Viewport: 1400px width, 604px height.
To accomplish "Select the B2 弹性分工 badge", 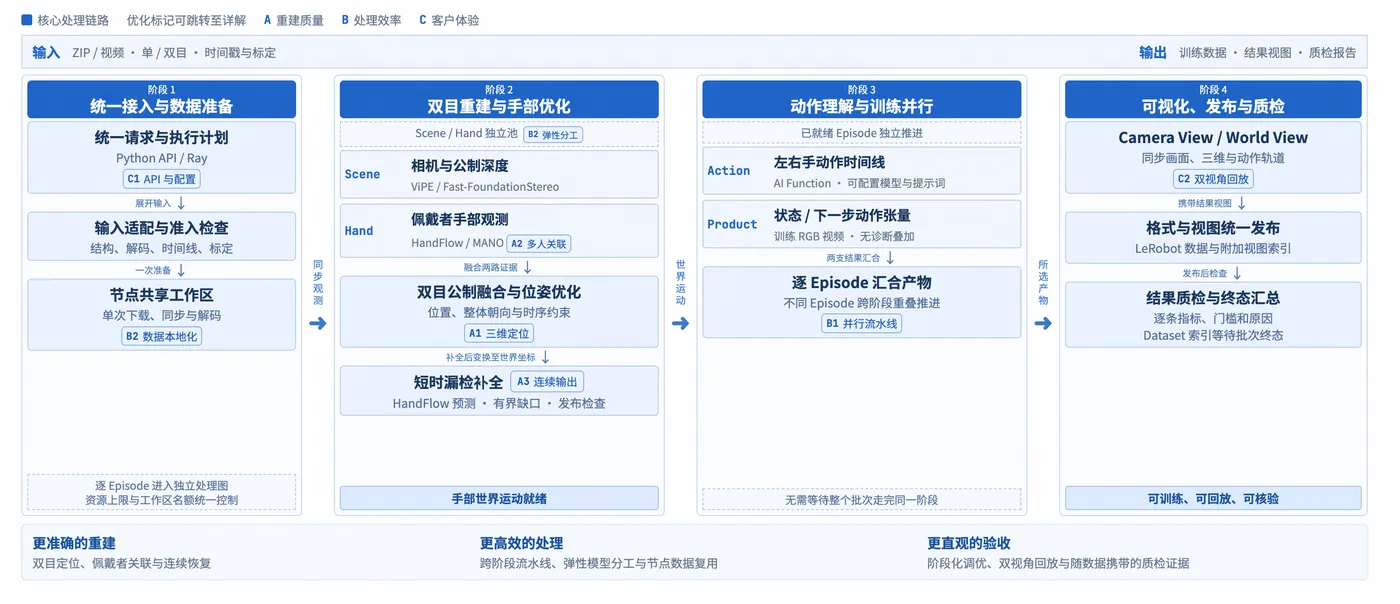I will click(x=553, y=134).
